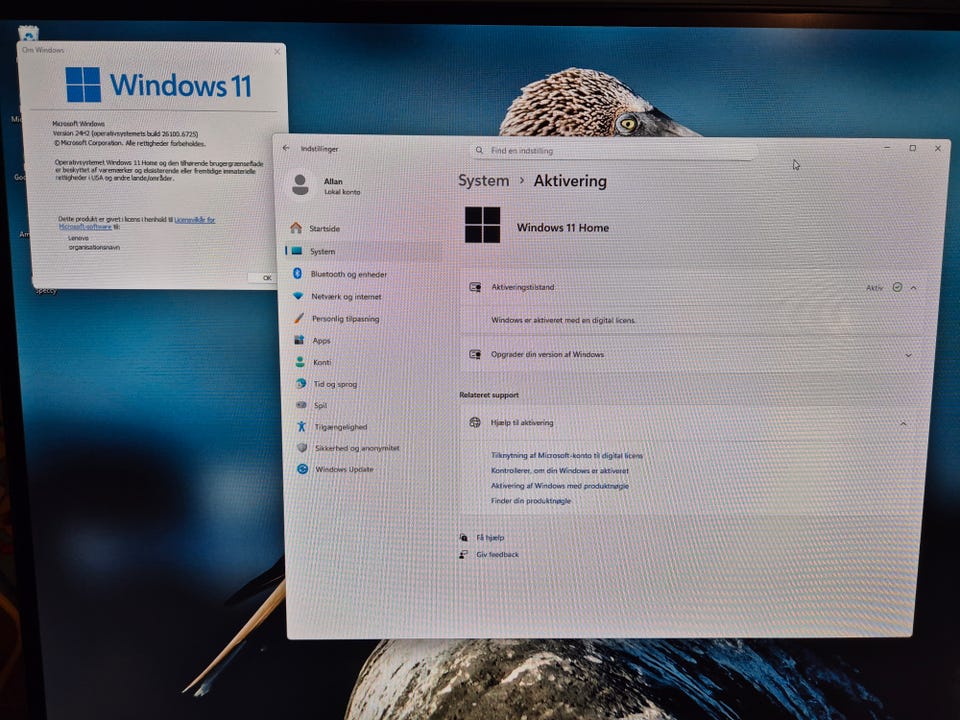Collapse the Aktiveringstilstand section chevron
Screen dimensions: 960x720
(x=913, y=288)
